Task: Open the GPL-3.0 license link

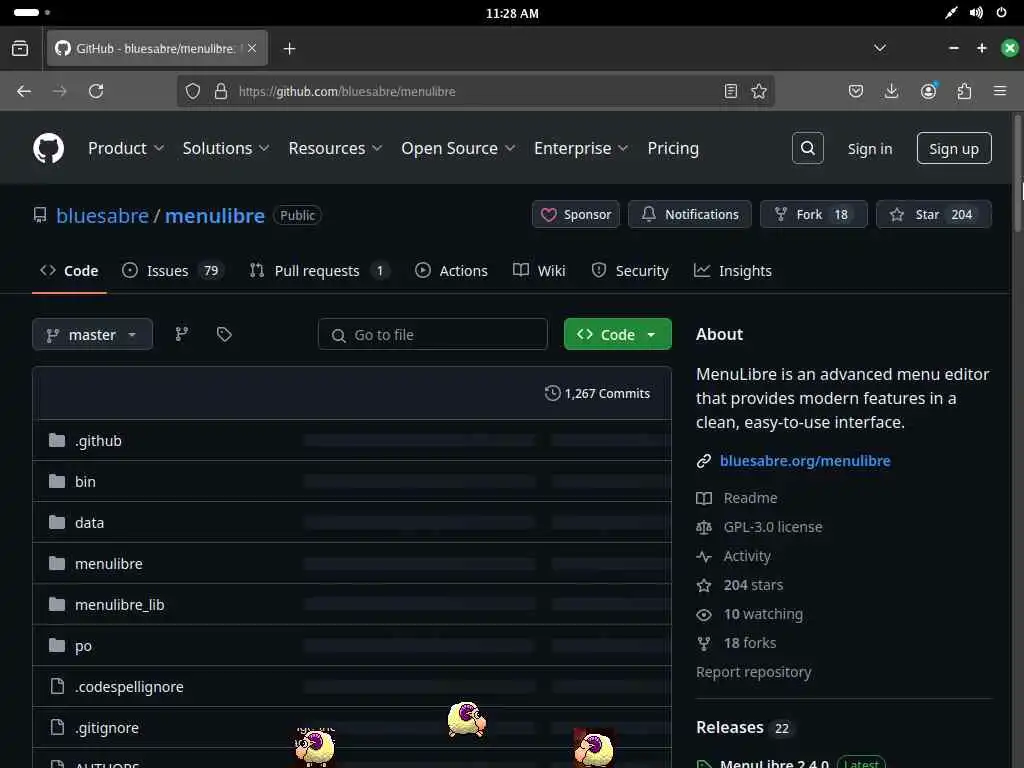Action: 773,527
